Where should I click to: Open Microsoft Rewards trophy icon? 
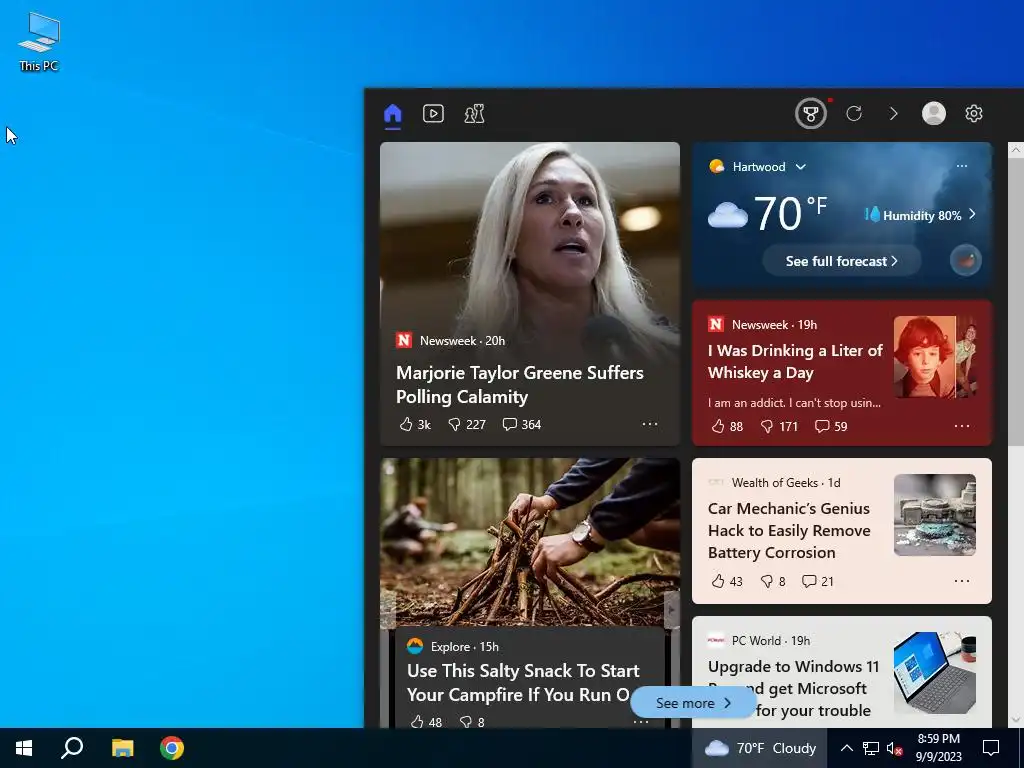coord(811,114)
